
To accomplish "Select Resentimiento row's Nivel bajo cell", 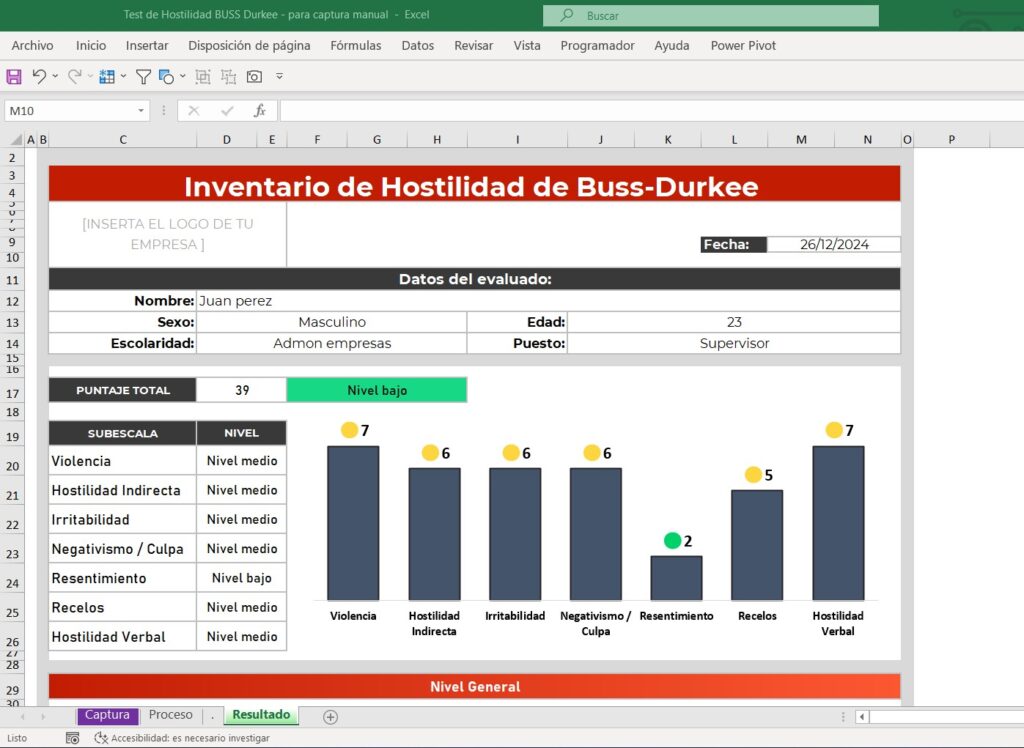I will point(242,578).
